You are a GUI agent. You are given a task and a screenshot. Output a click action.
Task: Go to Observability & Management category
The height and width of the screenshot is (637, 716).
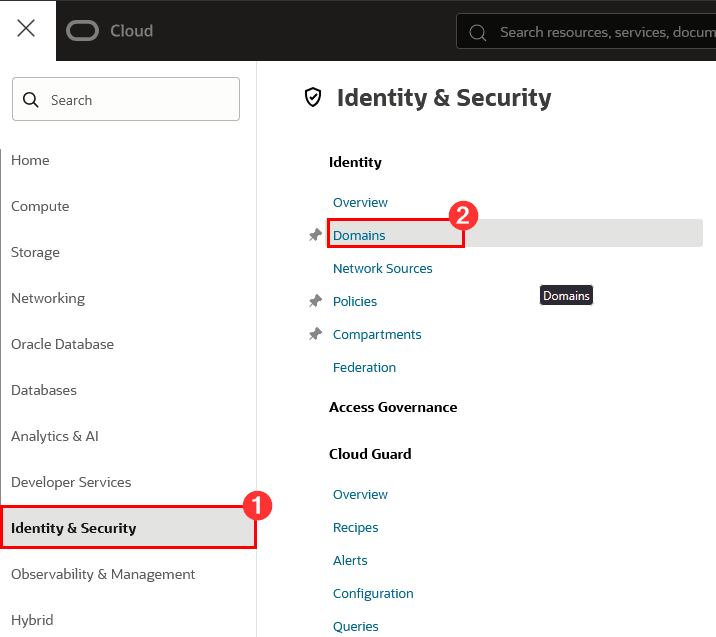(103, 574)
